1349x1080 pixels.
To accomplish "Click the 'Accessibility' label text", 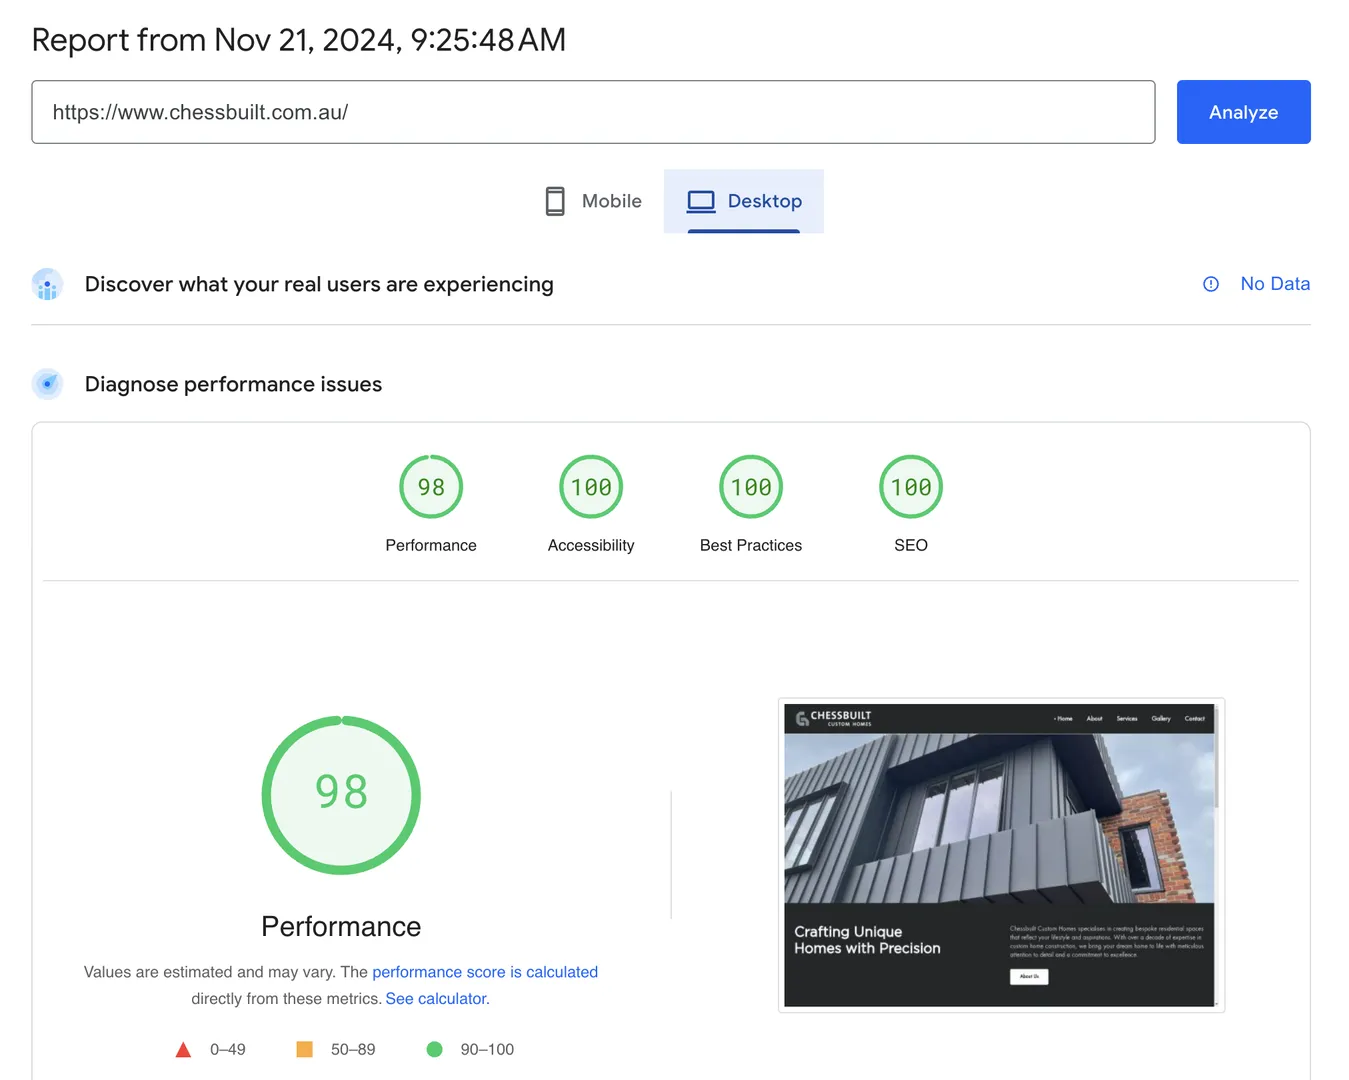I will coord(591,545).
